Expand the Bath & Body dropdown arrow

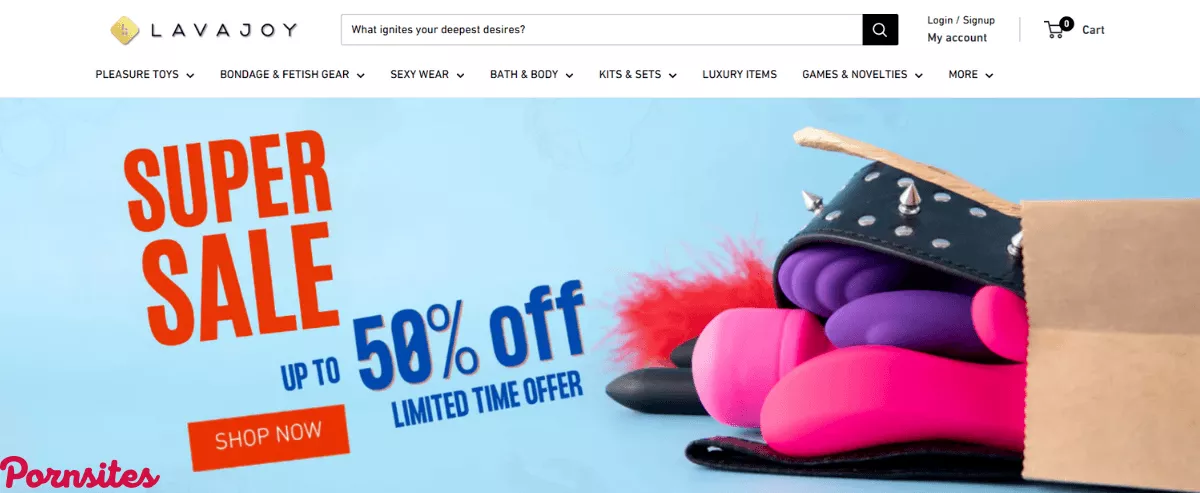coord(569,75)
